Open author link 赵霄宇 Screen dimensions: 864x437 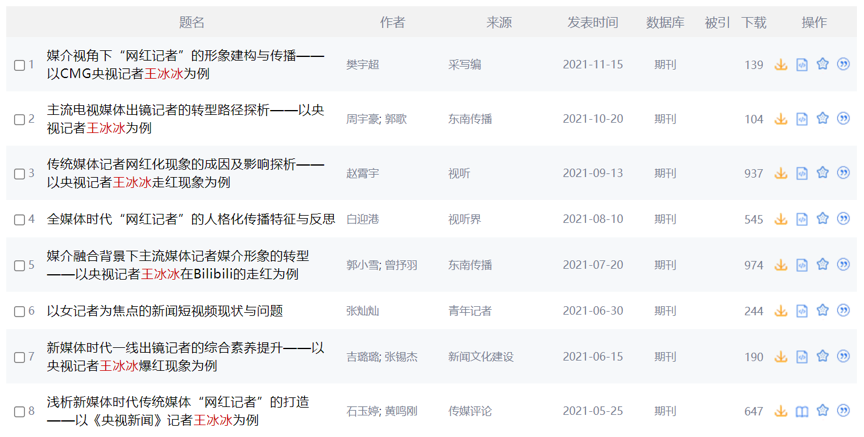point(362,173)
